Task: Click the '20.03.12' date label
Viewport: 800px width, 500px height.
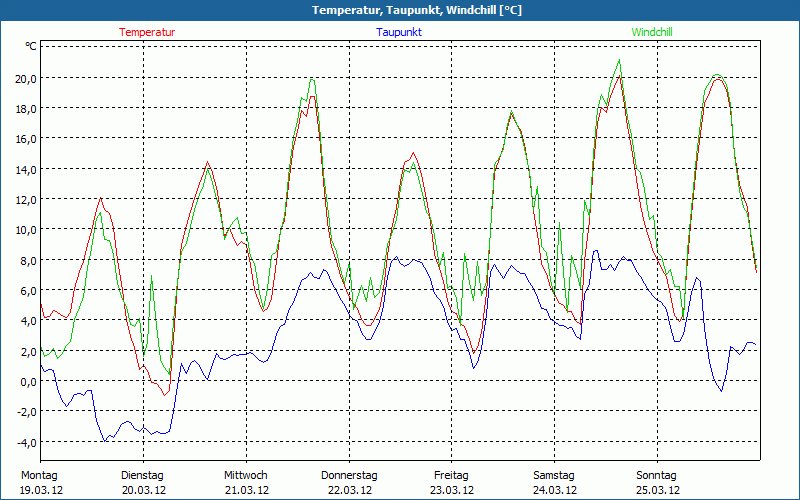Action: pos(144,490)
